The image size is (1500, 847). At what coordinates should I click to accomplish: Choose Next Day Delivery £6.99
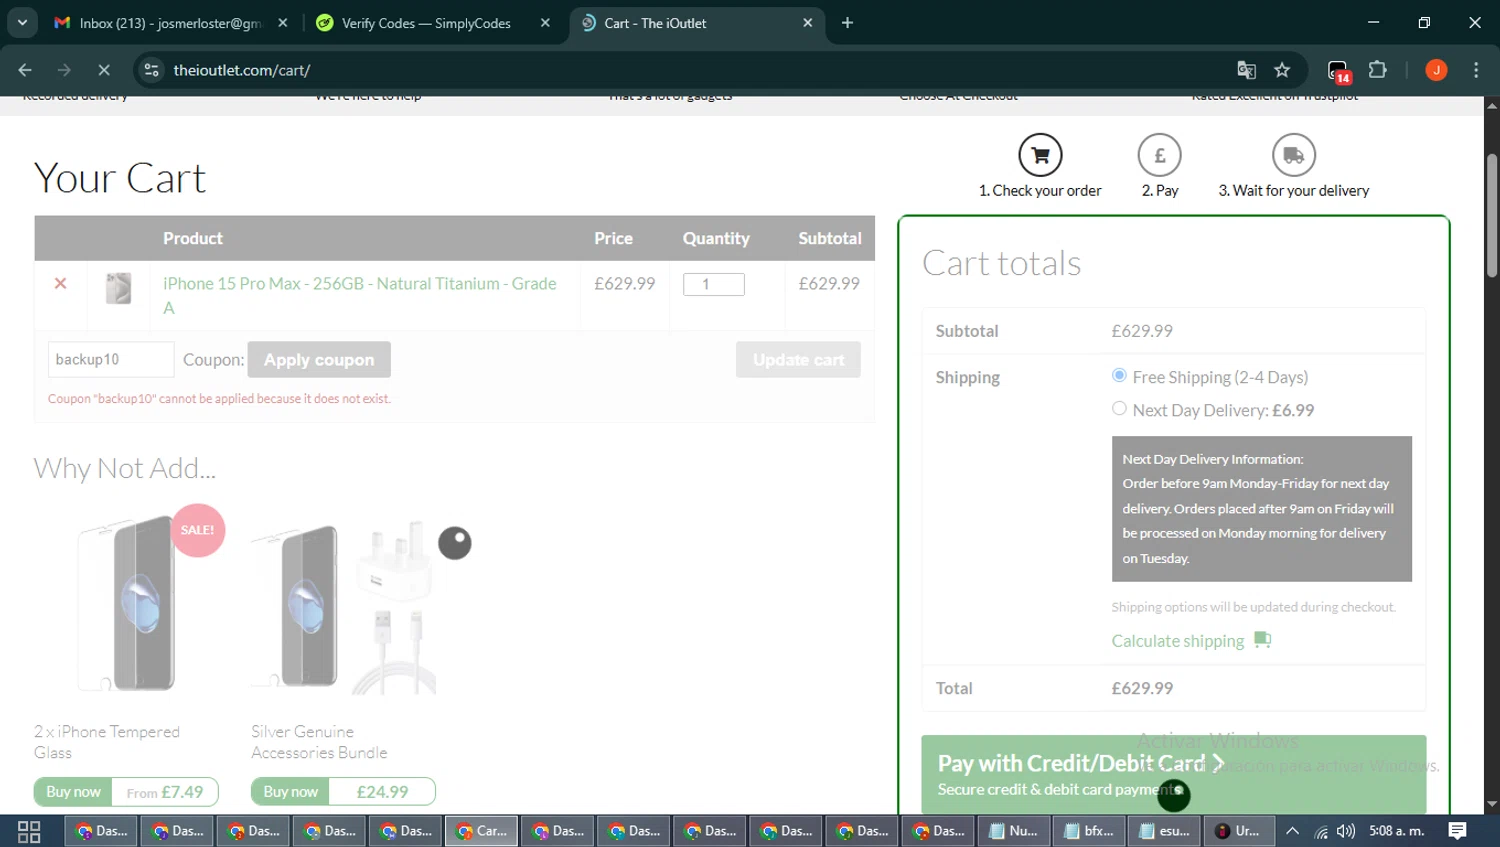(1119, 409)
